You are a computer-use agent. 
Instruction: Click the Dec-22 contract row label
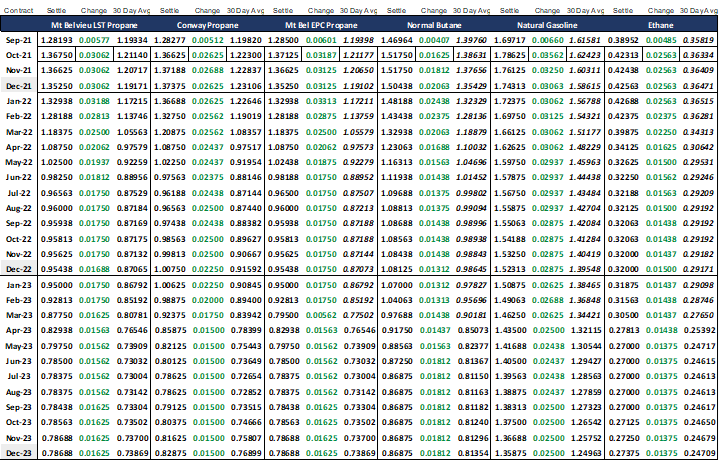[19, 269]
